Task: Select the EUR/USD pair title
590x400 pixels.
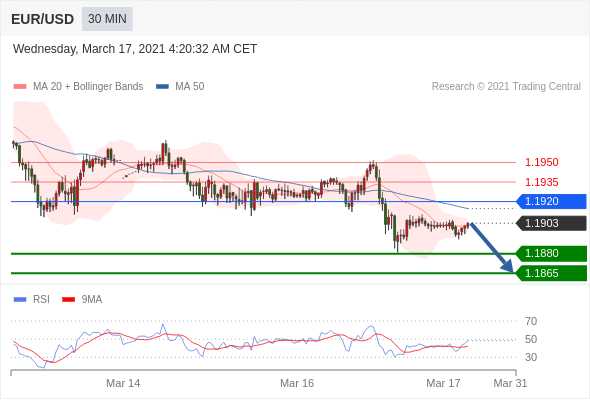Action: tap(43, 19)
